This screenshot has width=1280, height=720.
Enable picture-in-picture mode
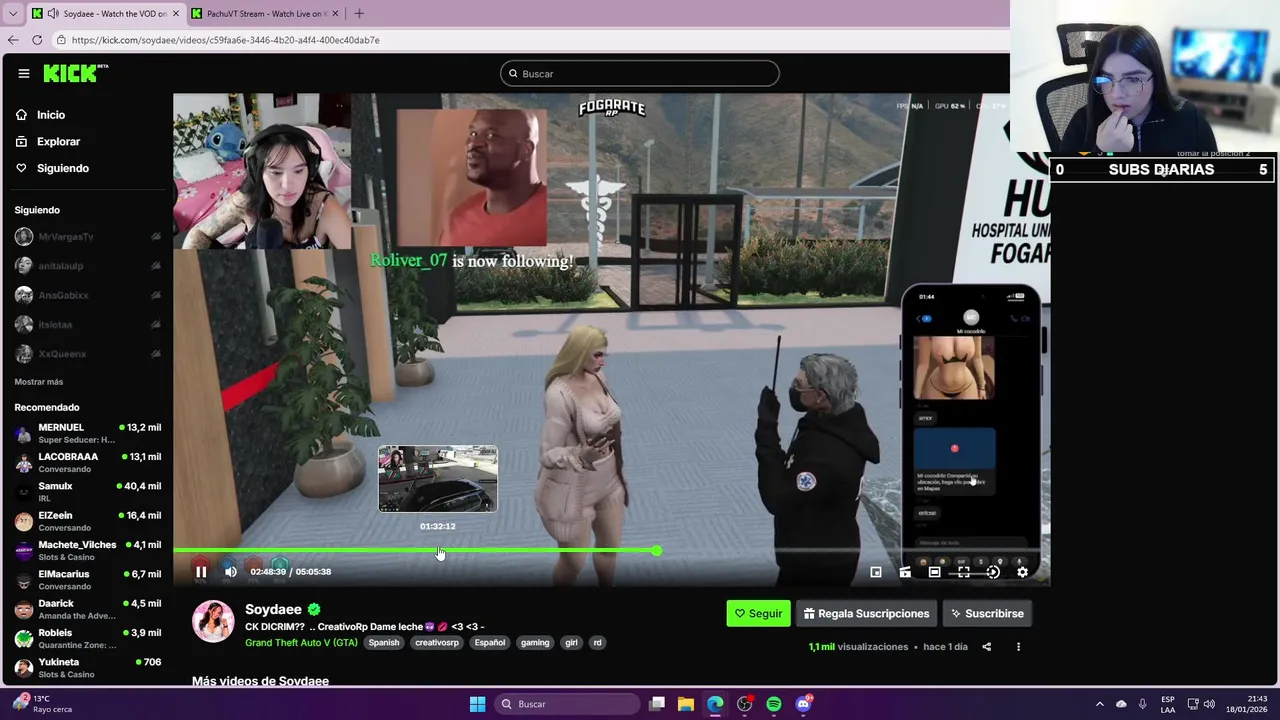[x=876, y=572]
